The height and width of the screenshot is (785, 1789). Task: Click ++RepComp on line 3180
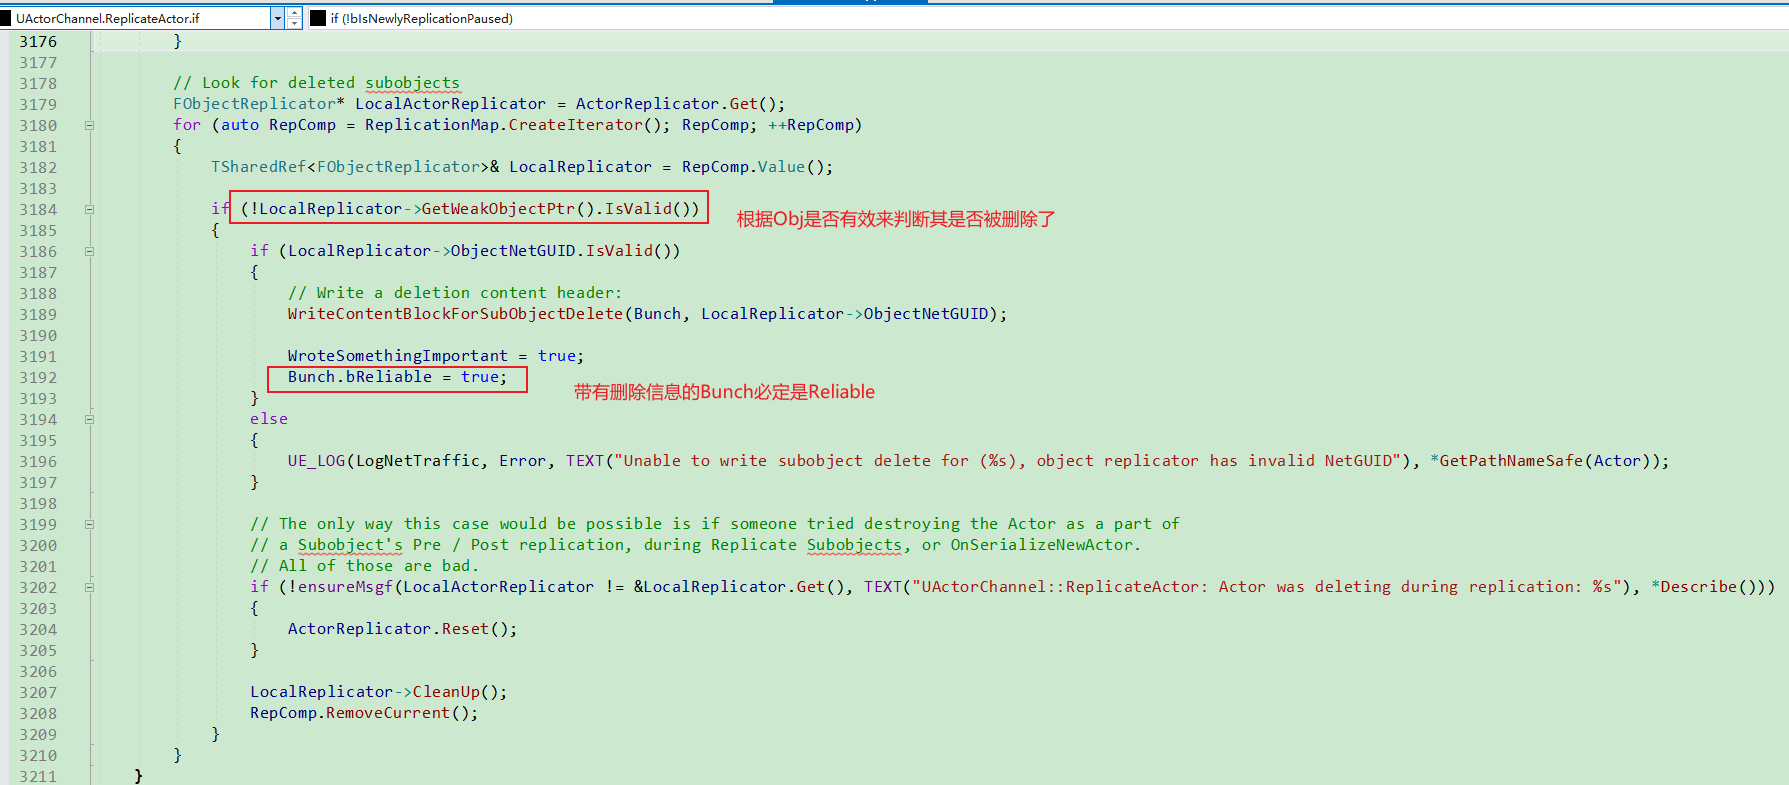pos(810,125)
